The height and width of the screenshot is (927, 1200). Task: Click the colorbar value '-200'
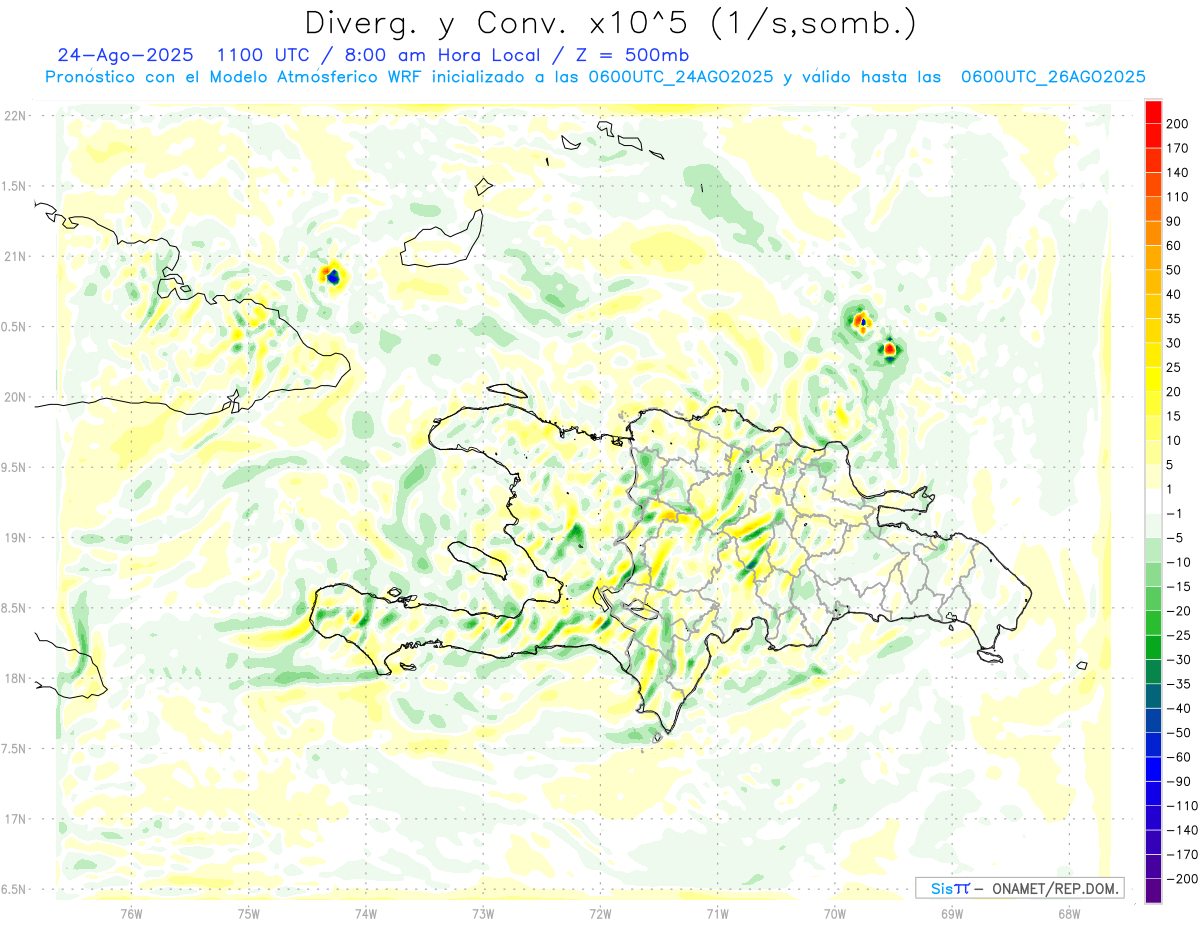click(1181, 878)
